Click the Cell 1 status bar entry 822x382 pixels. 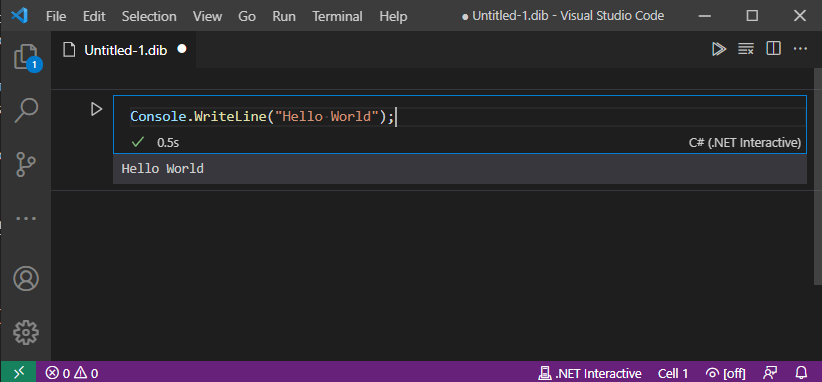coord(673,373)
